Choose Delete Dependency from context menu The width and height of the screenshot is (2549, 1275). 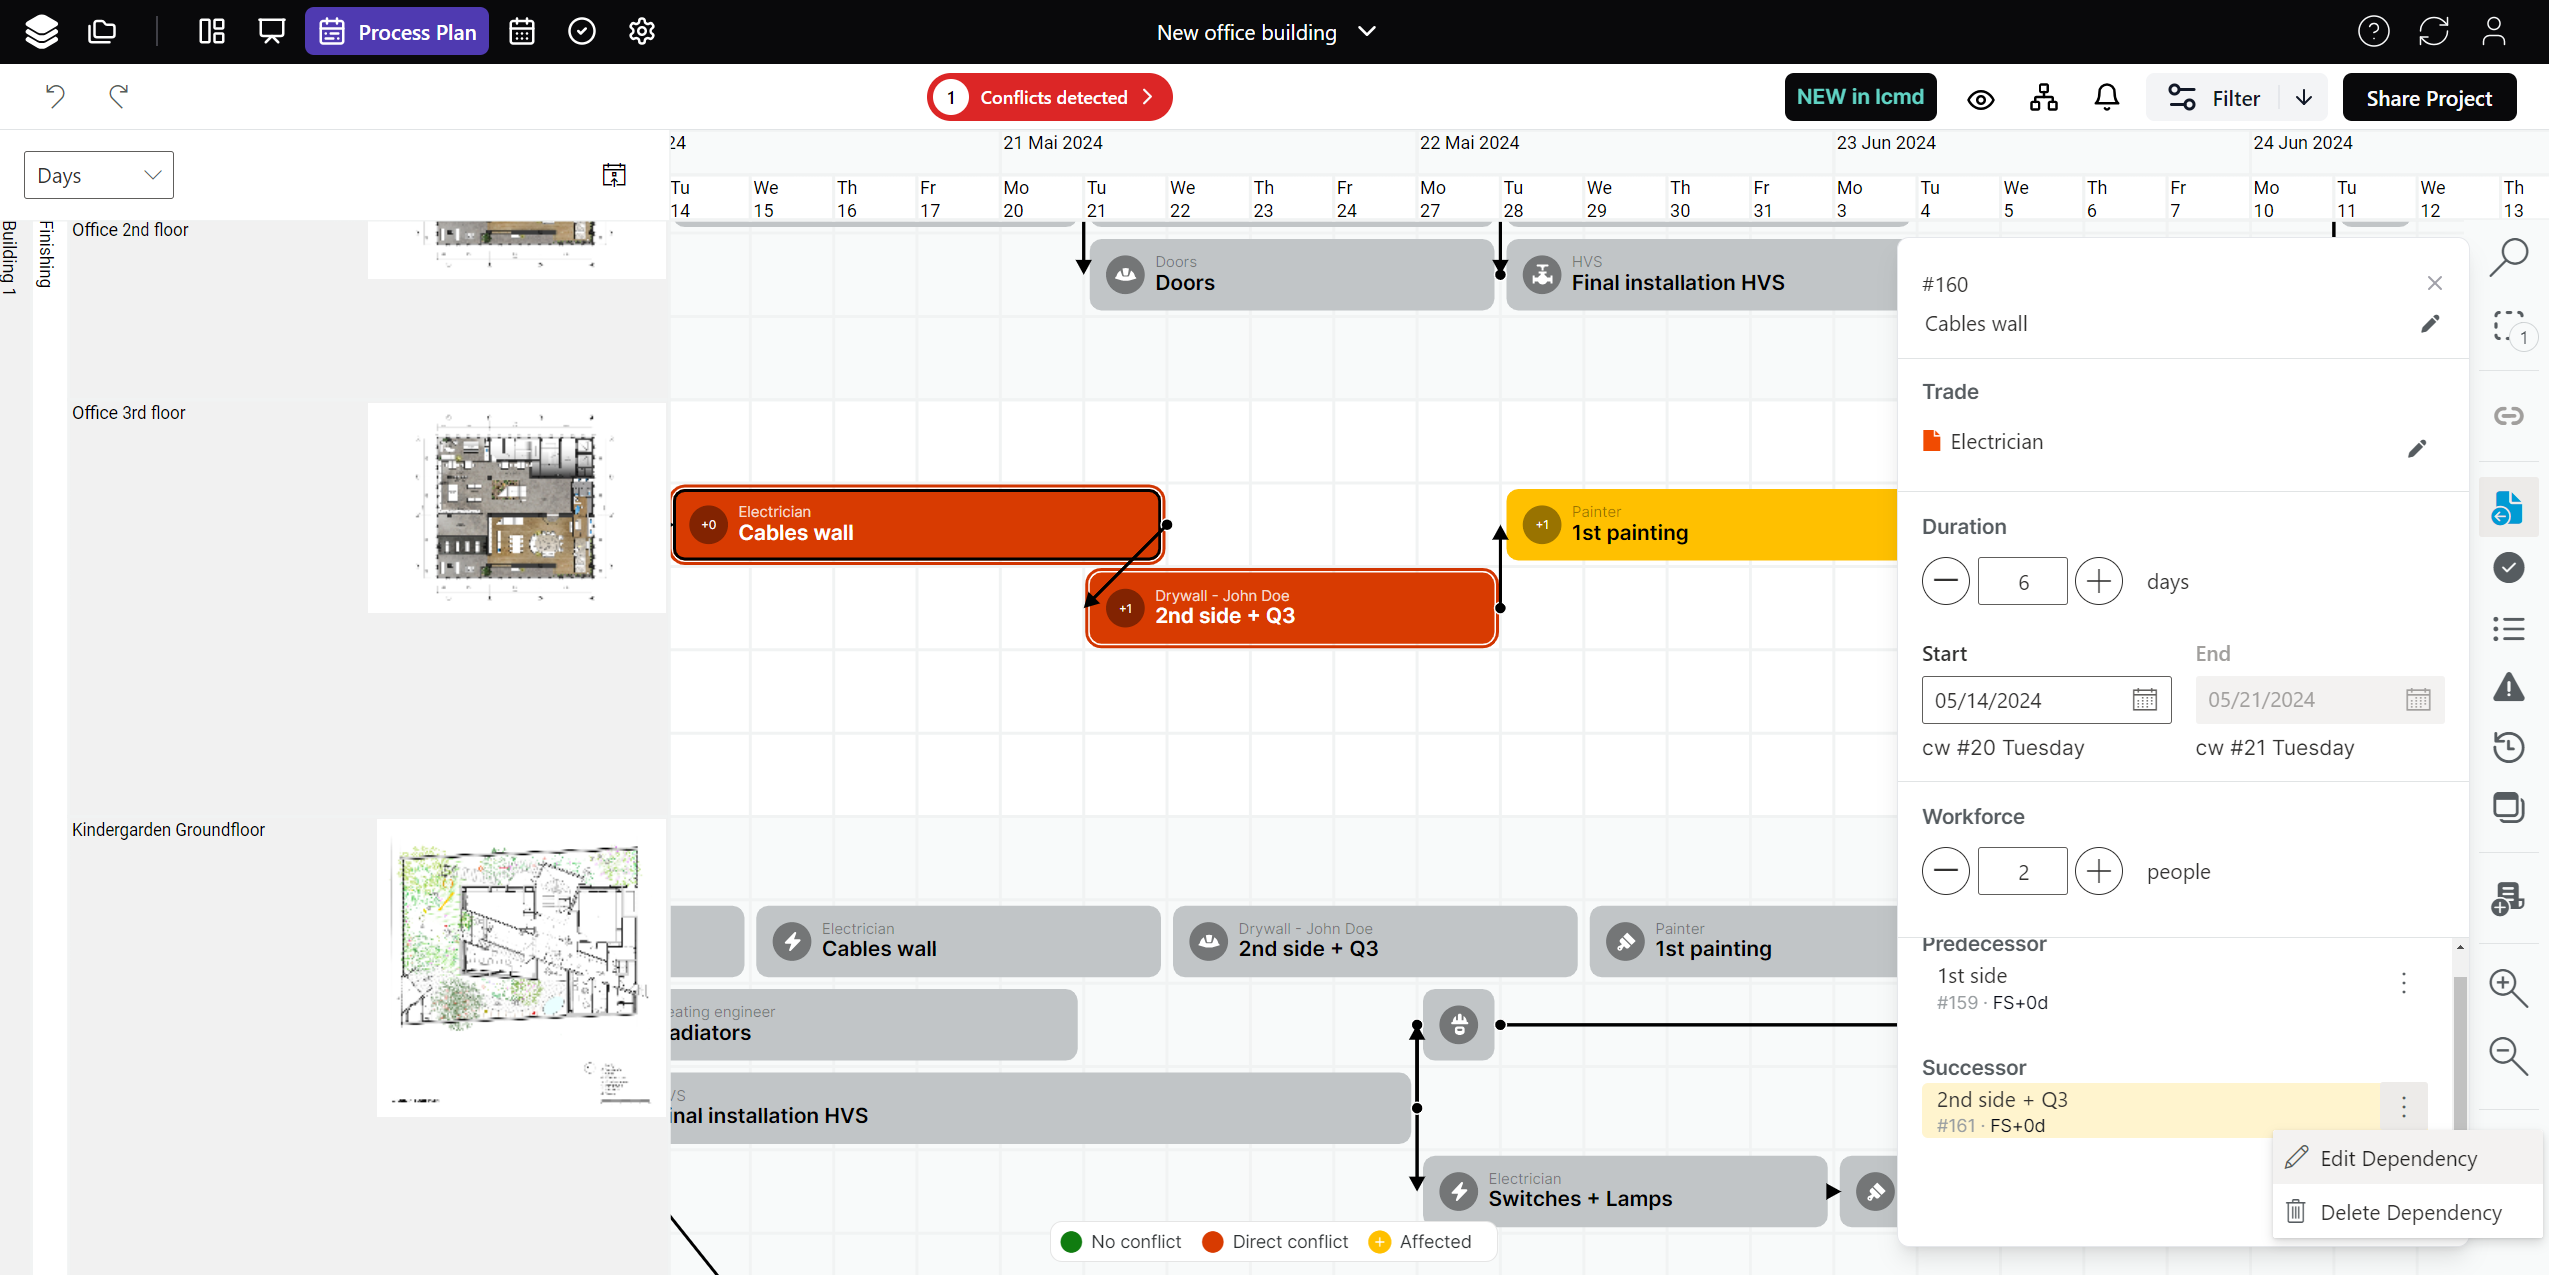tap(2409, 1212)
